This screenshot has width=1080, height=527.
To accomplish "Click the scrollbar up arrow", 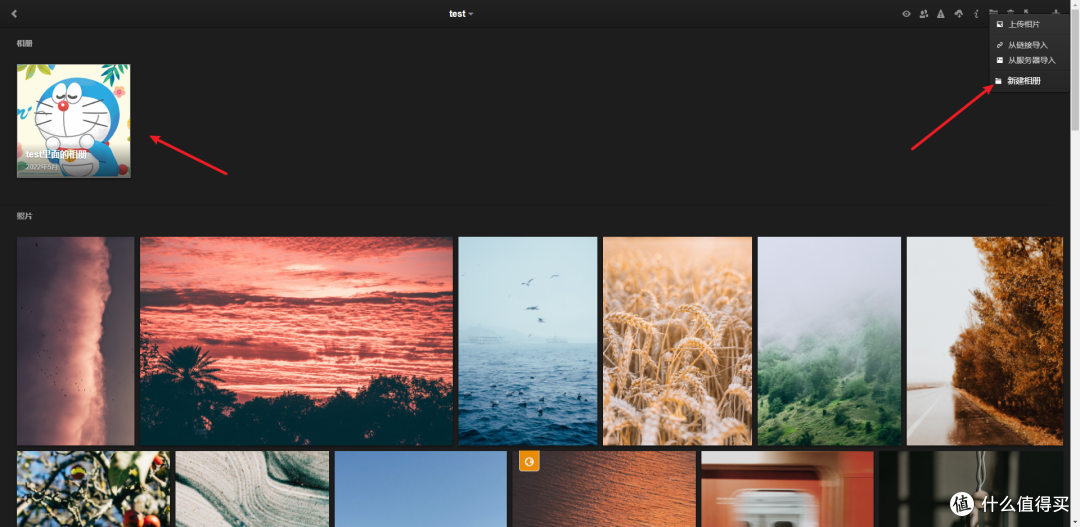I will (1074, 4).
